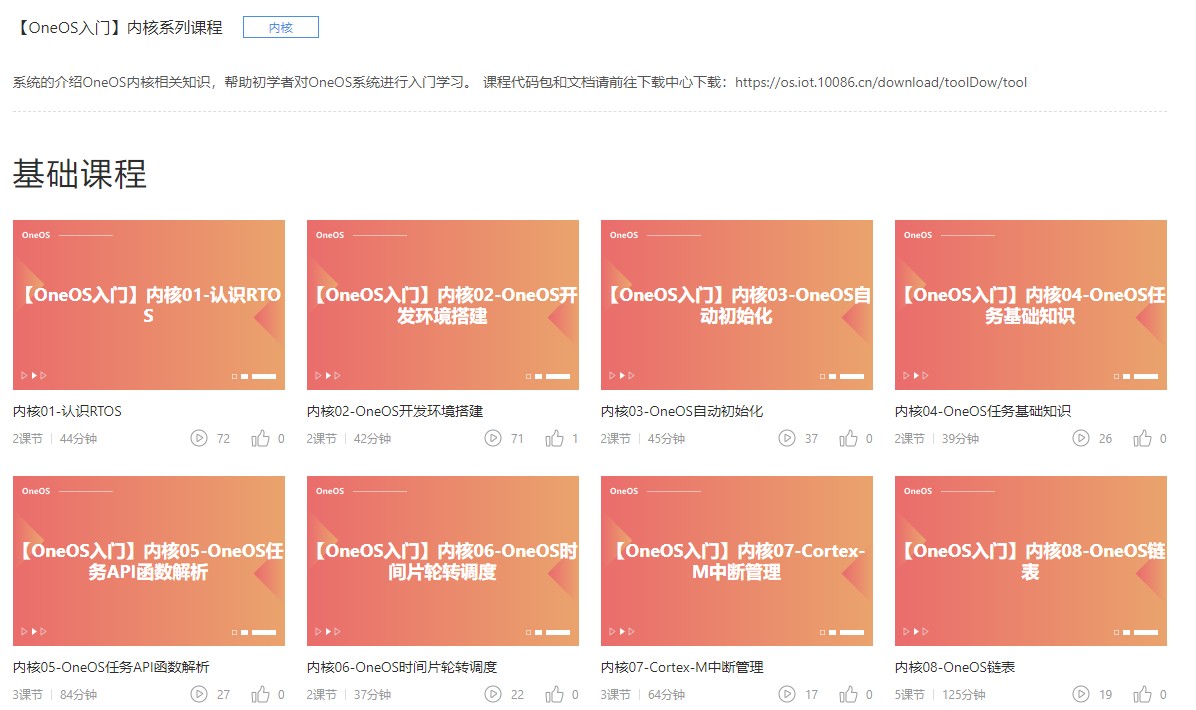The width and height of the screenshot is (1196, 710).
Task: Click play-count icon for 内核01-认识RTOS
Action: click(199, 439)
